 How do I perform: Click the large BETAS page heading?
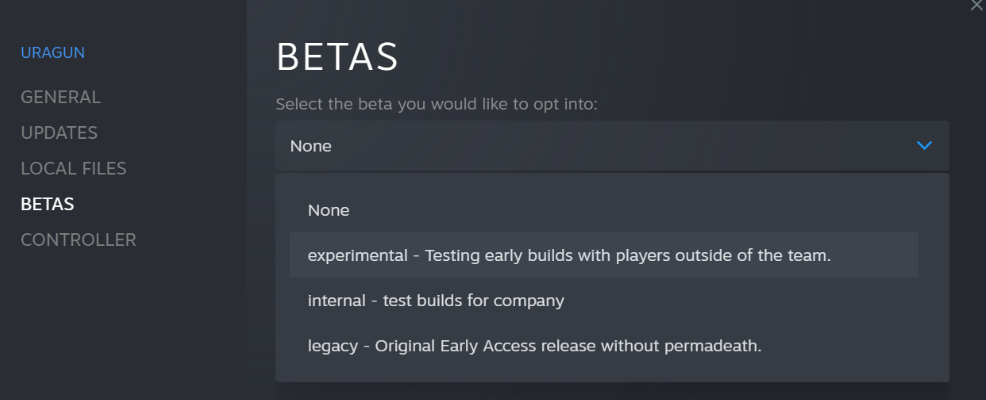337,57
